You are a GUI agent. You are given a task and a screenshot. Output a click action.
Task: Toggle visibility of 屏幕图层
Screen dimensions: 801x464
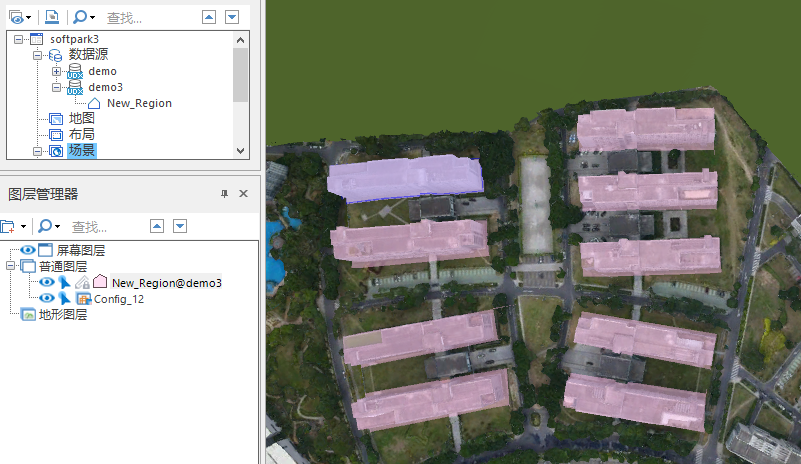28,250
